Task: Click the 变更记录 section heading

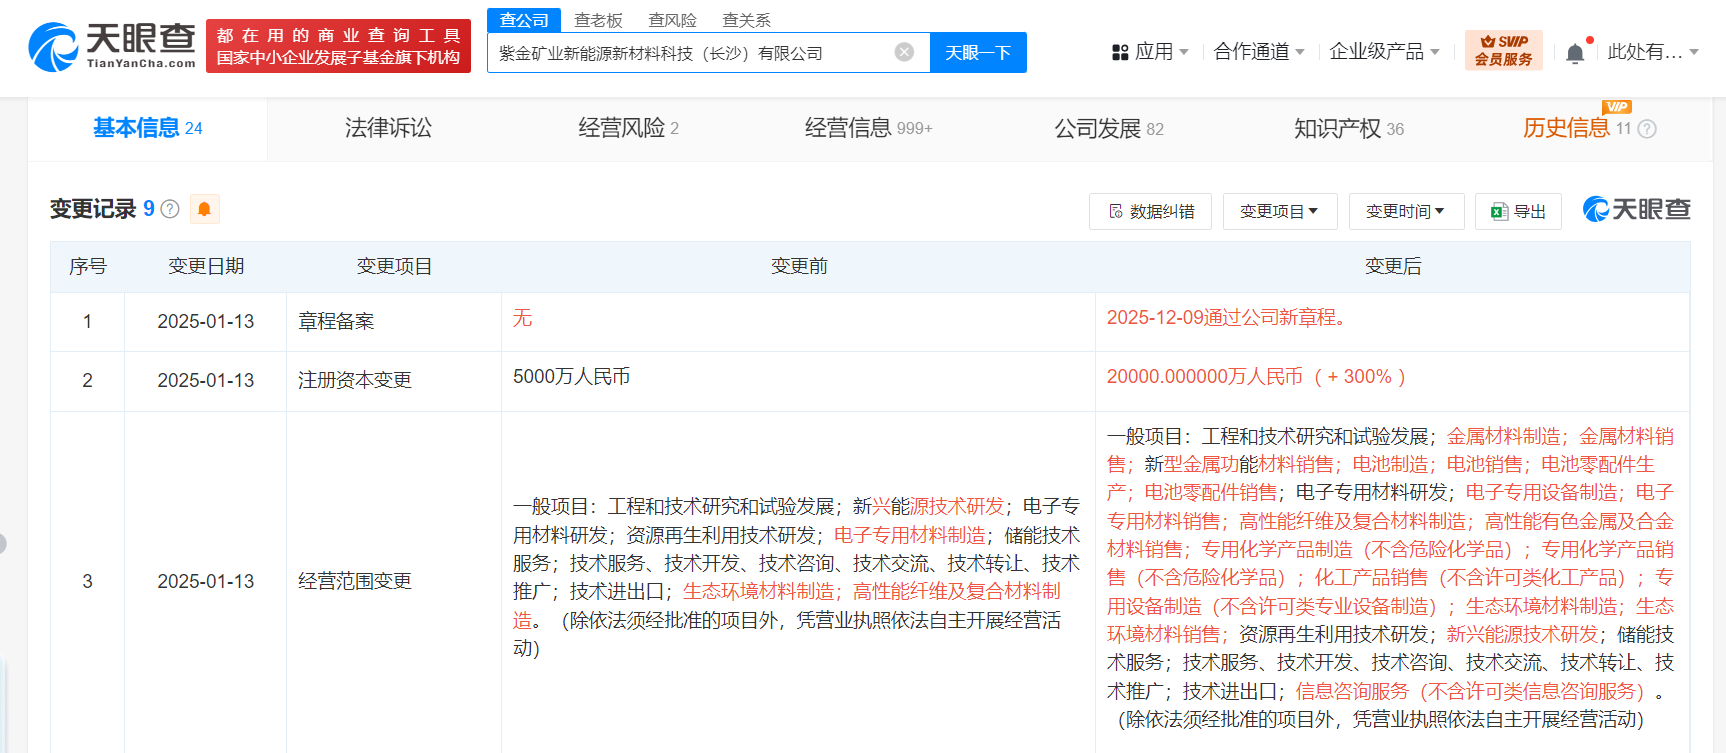Action: click(93, 209)
